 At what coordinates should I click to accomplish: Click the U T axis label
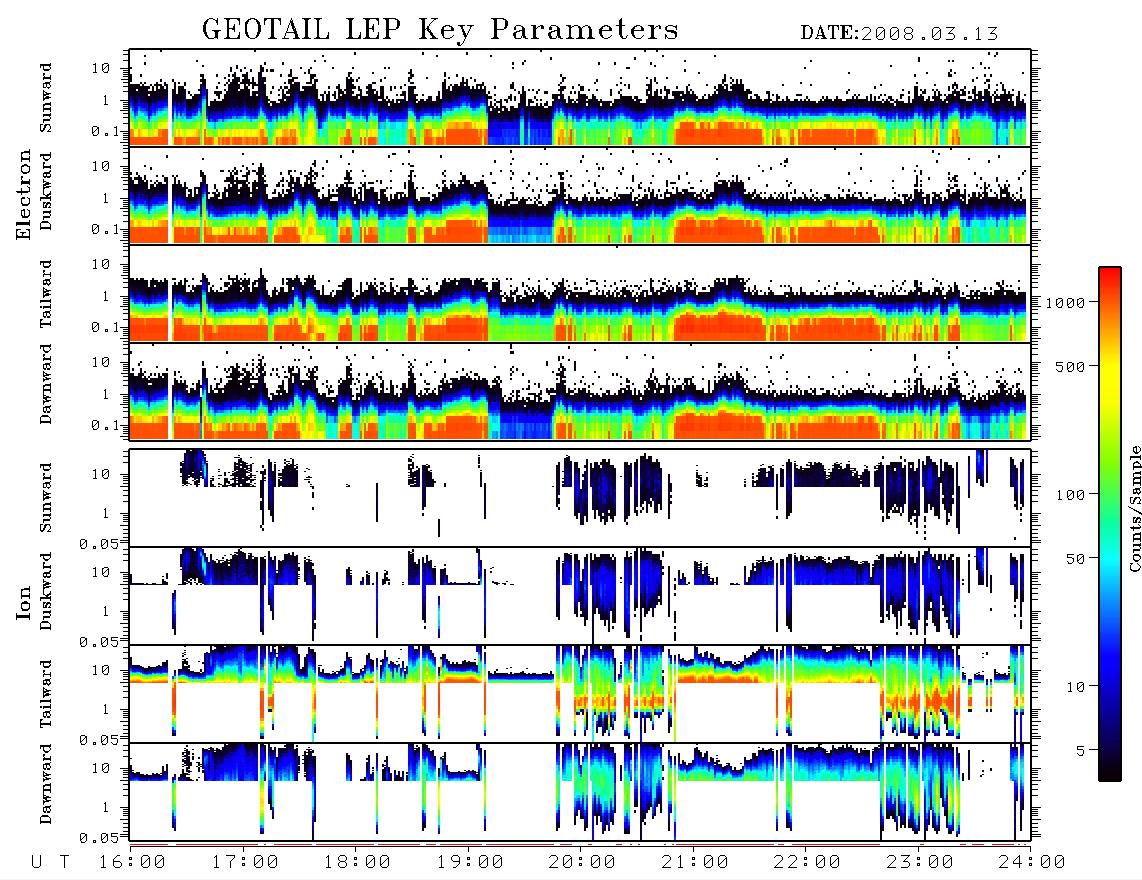click(x=51, y=863)
